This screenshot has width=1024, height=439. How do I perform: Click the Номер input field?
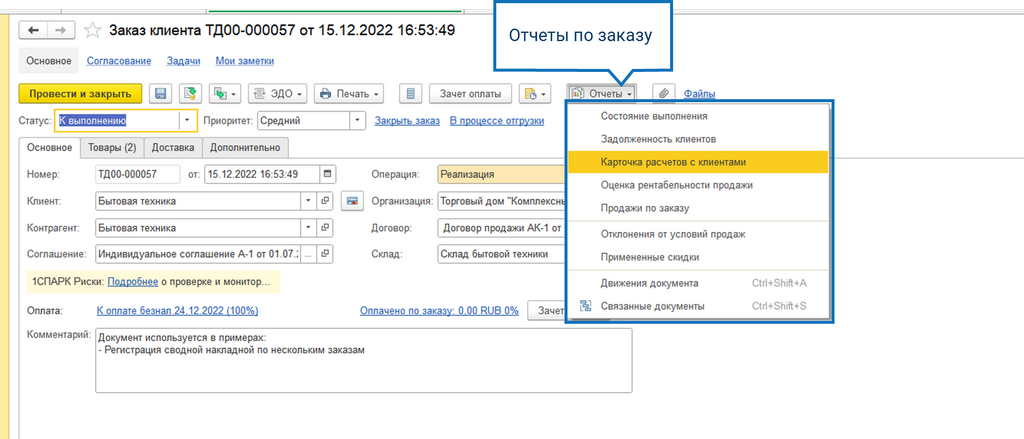click(x=138, y=174)
